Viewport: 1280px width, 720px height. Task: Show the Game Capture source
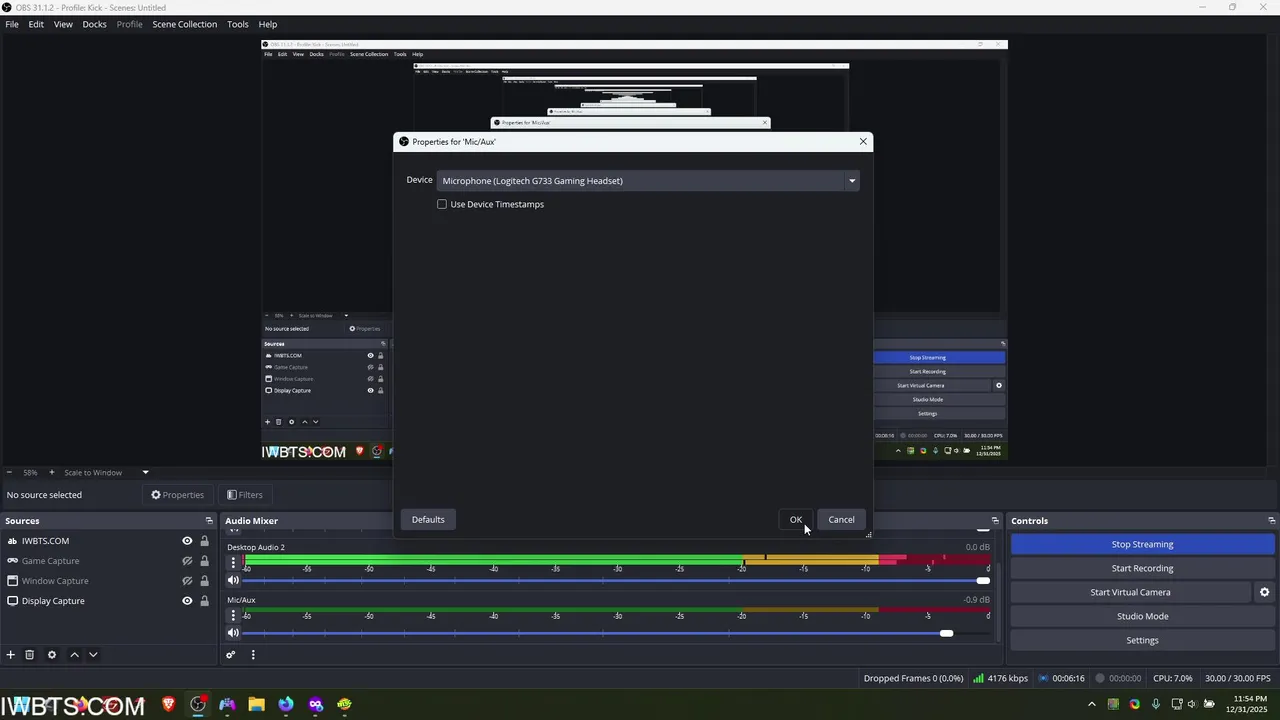[x=187, y=561]
